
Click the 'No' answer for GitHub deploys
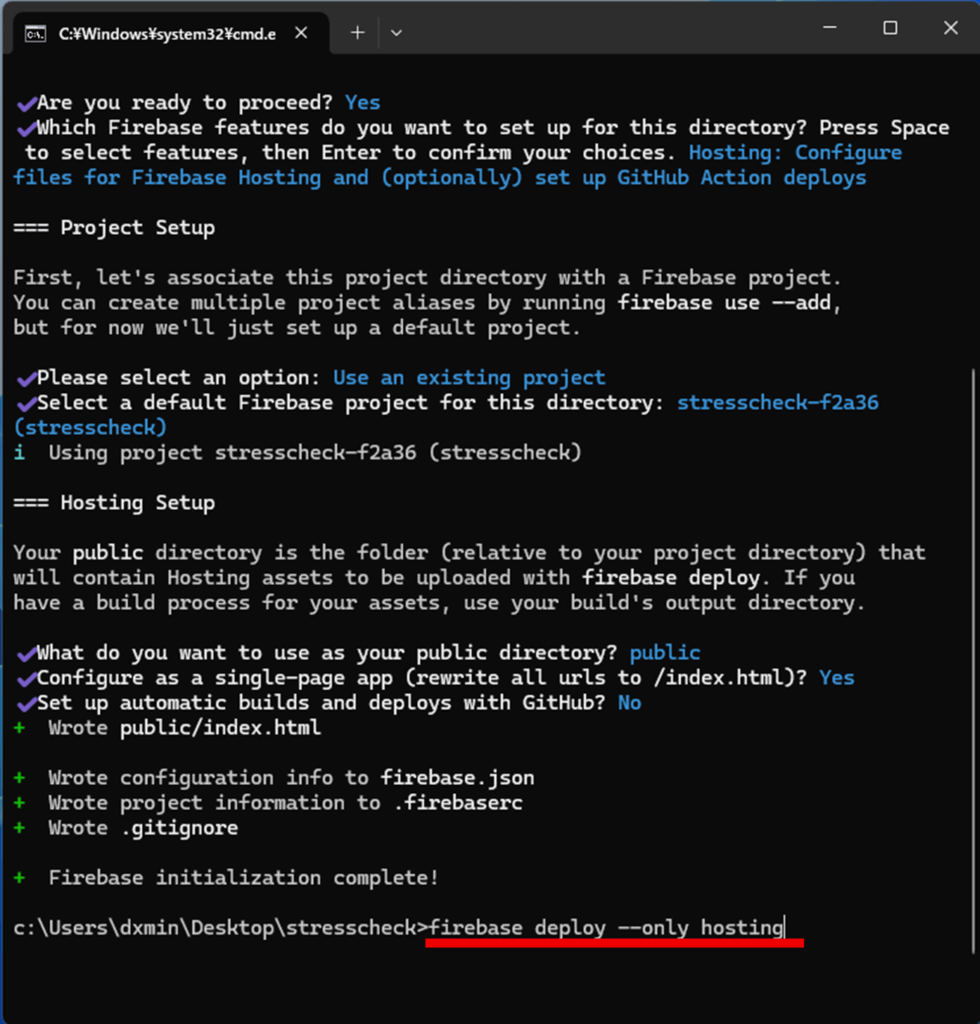629,703
